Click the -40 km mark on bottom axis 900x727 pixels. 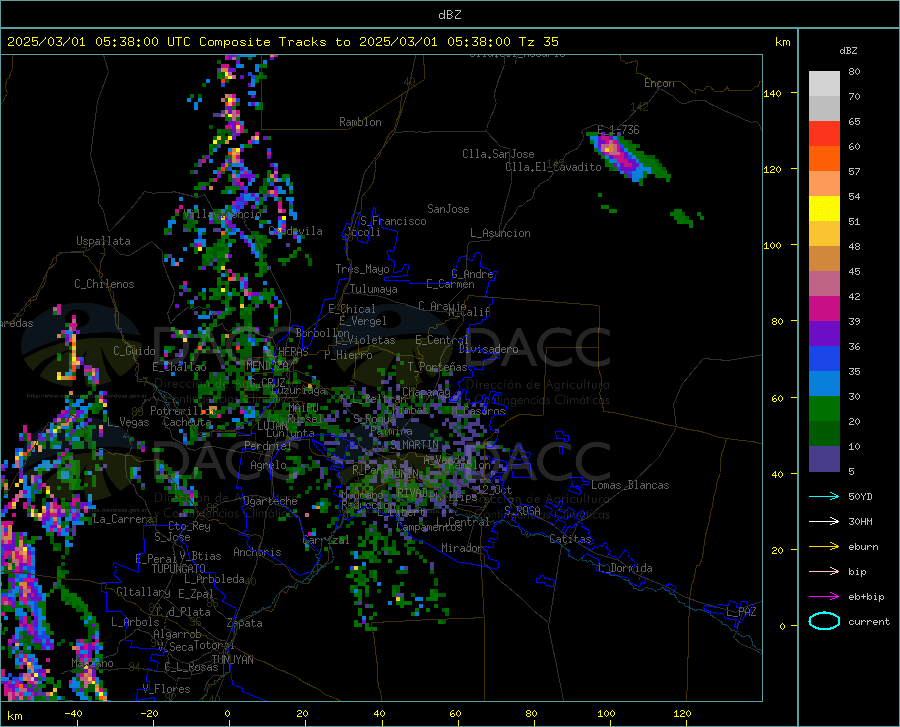tap(73, 714)
